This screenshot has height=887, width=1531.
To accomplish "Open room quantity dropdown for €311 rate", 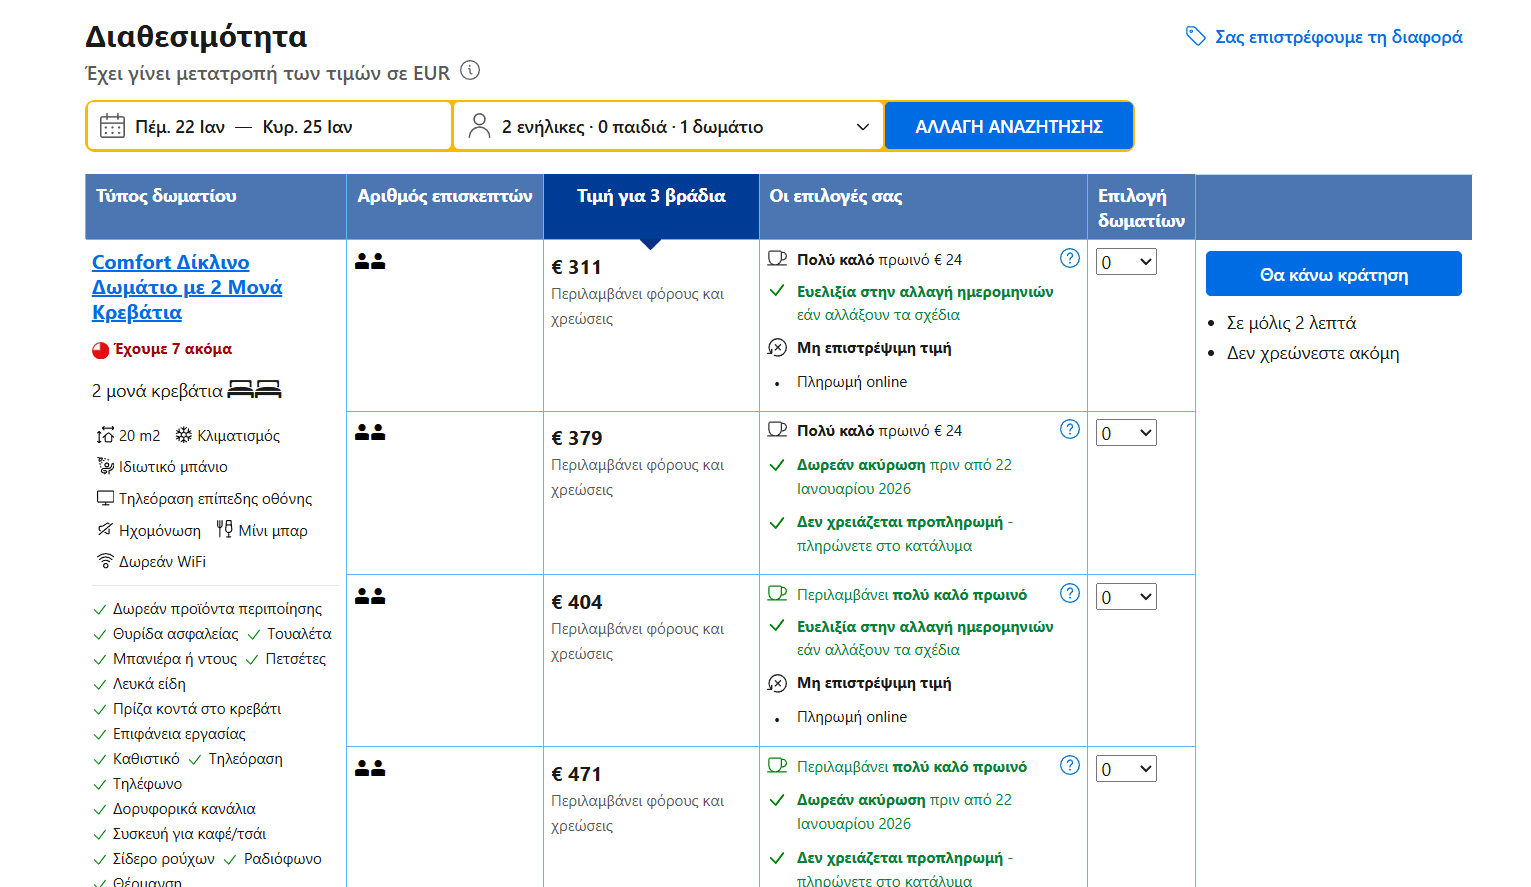I will 1126,262.
